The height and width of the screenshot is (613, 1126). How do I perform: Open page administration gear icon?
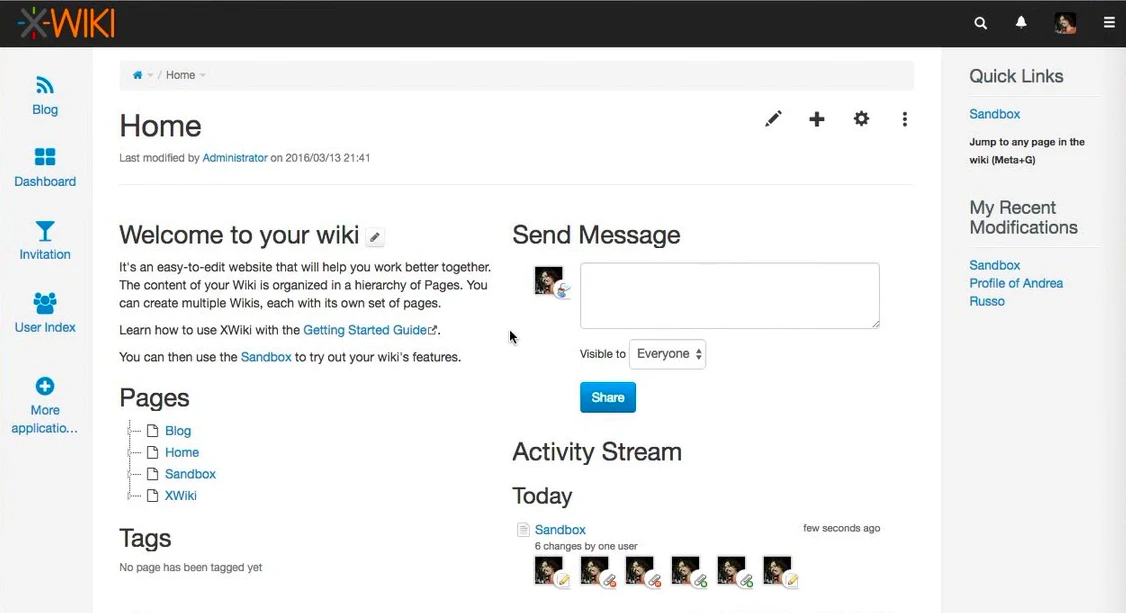pos(861,118)
